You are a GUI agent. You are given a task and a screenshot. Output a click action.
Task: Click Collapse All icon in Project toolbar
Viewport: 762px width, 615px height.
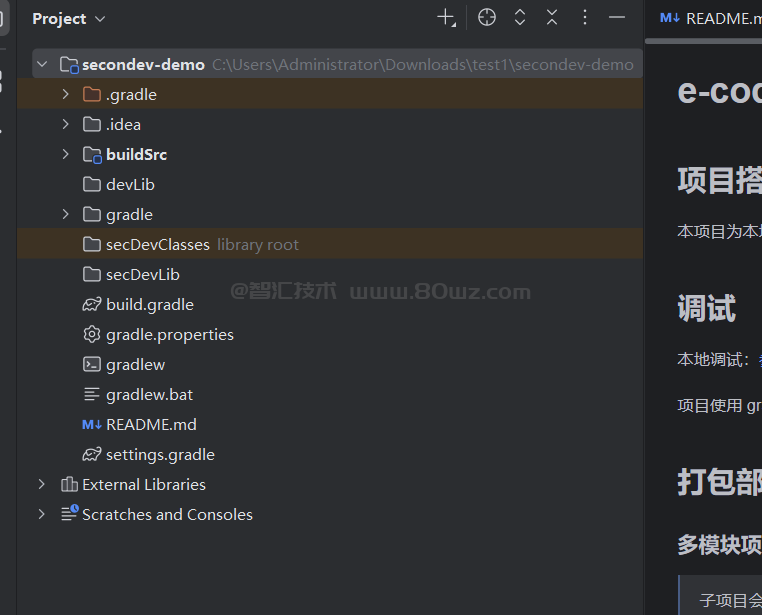click(x=552, y=18)
